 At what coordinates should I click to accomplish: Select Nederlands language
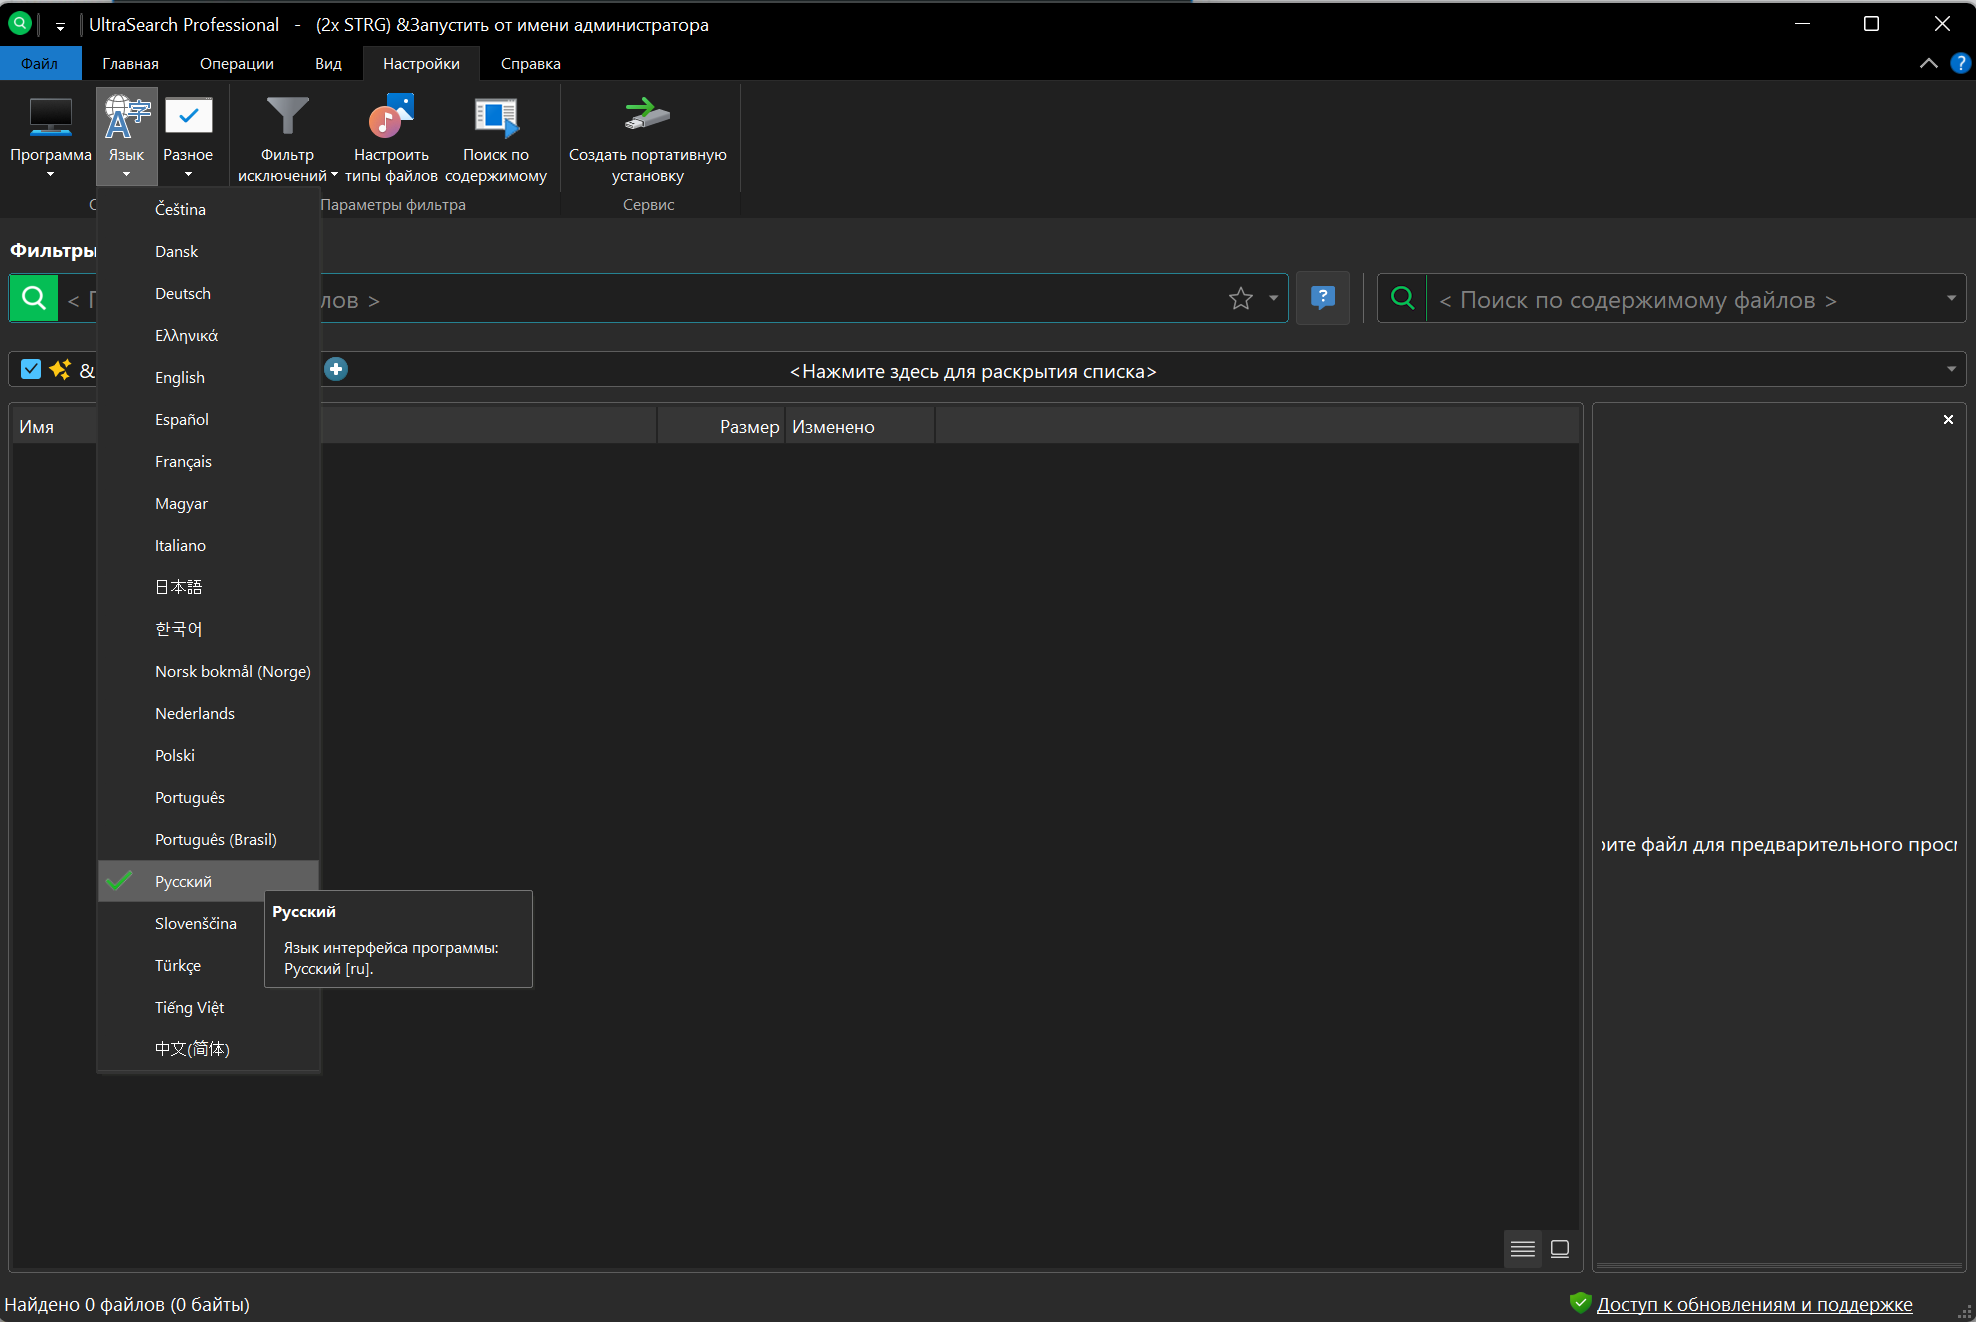[x=208, y=713]
